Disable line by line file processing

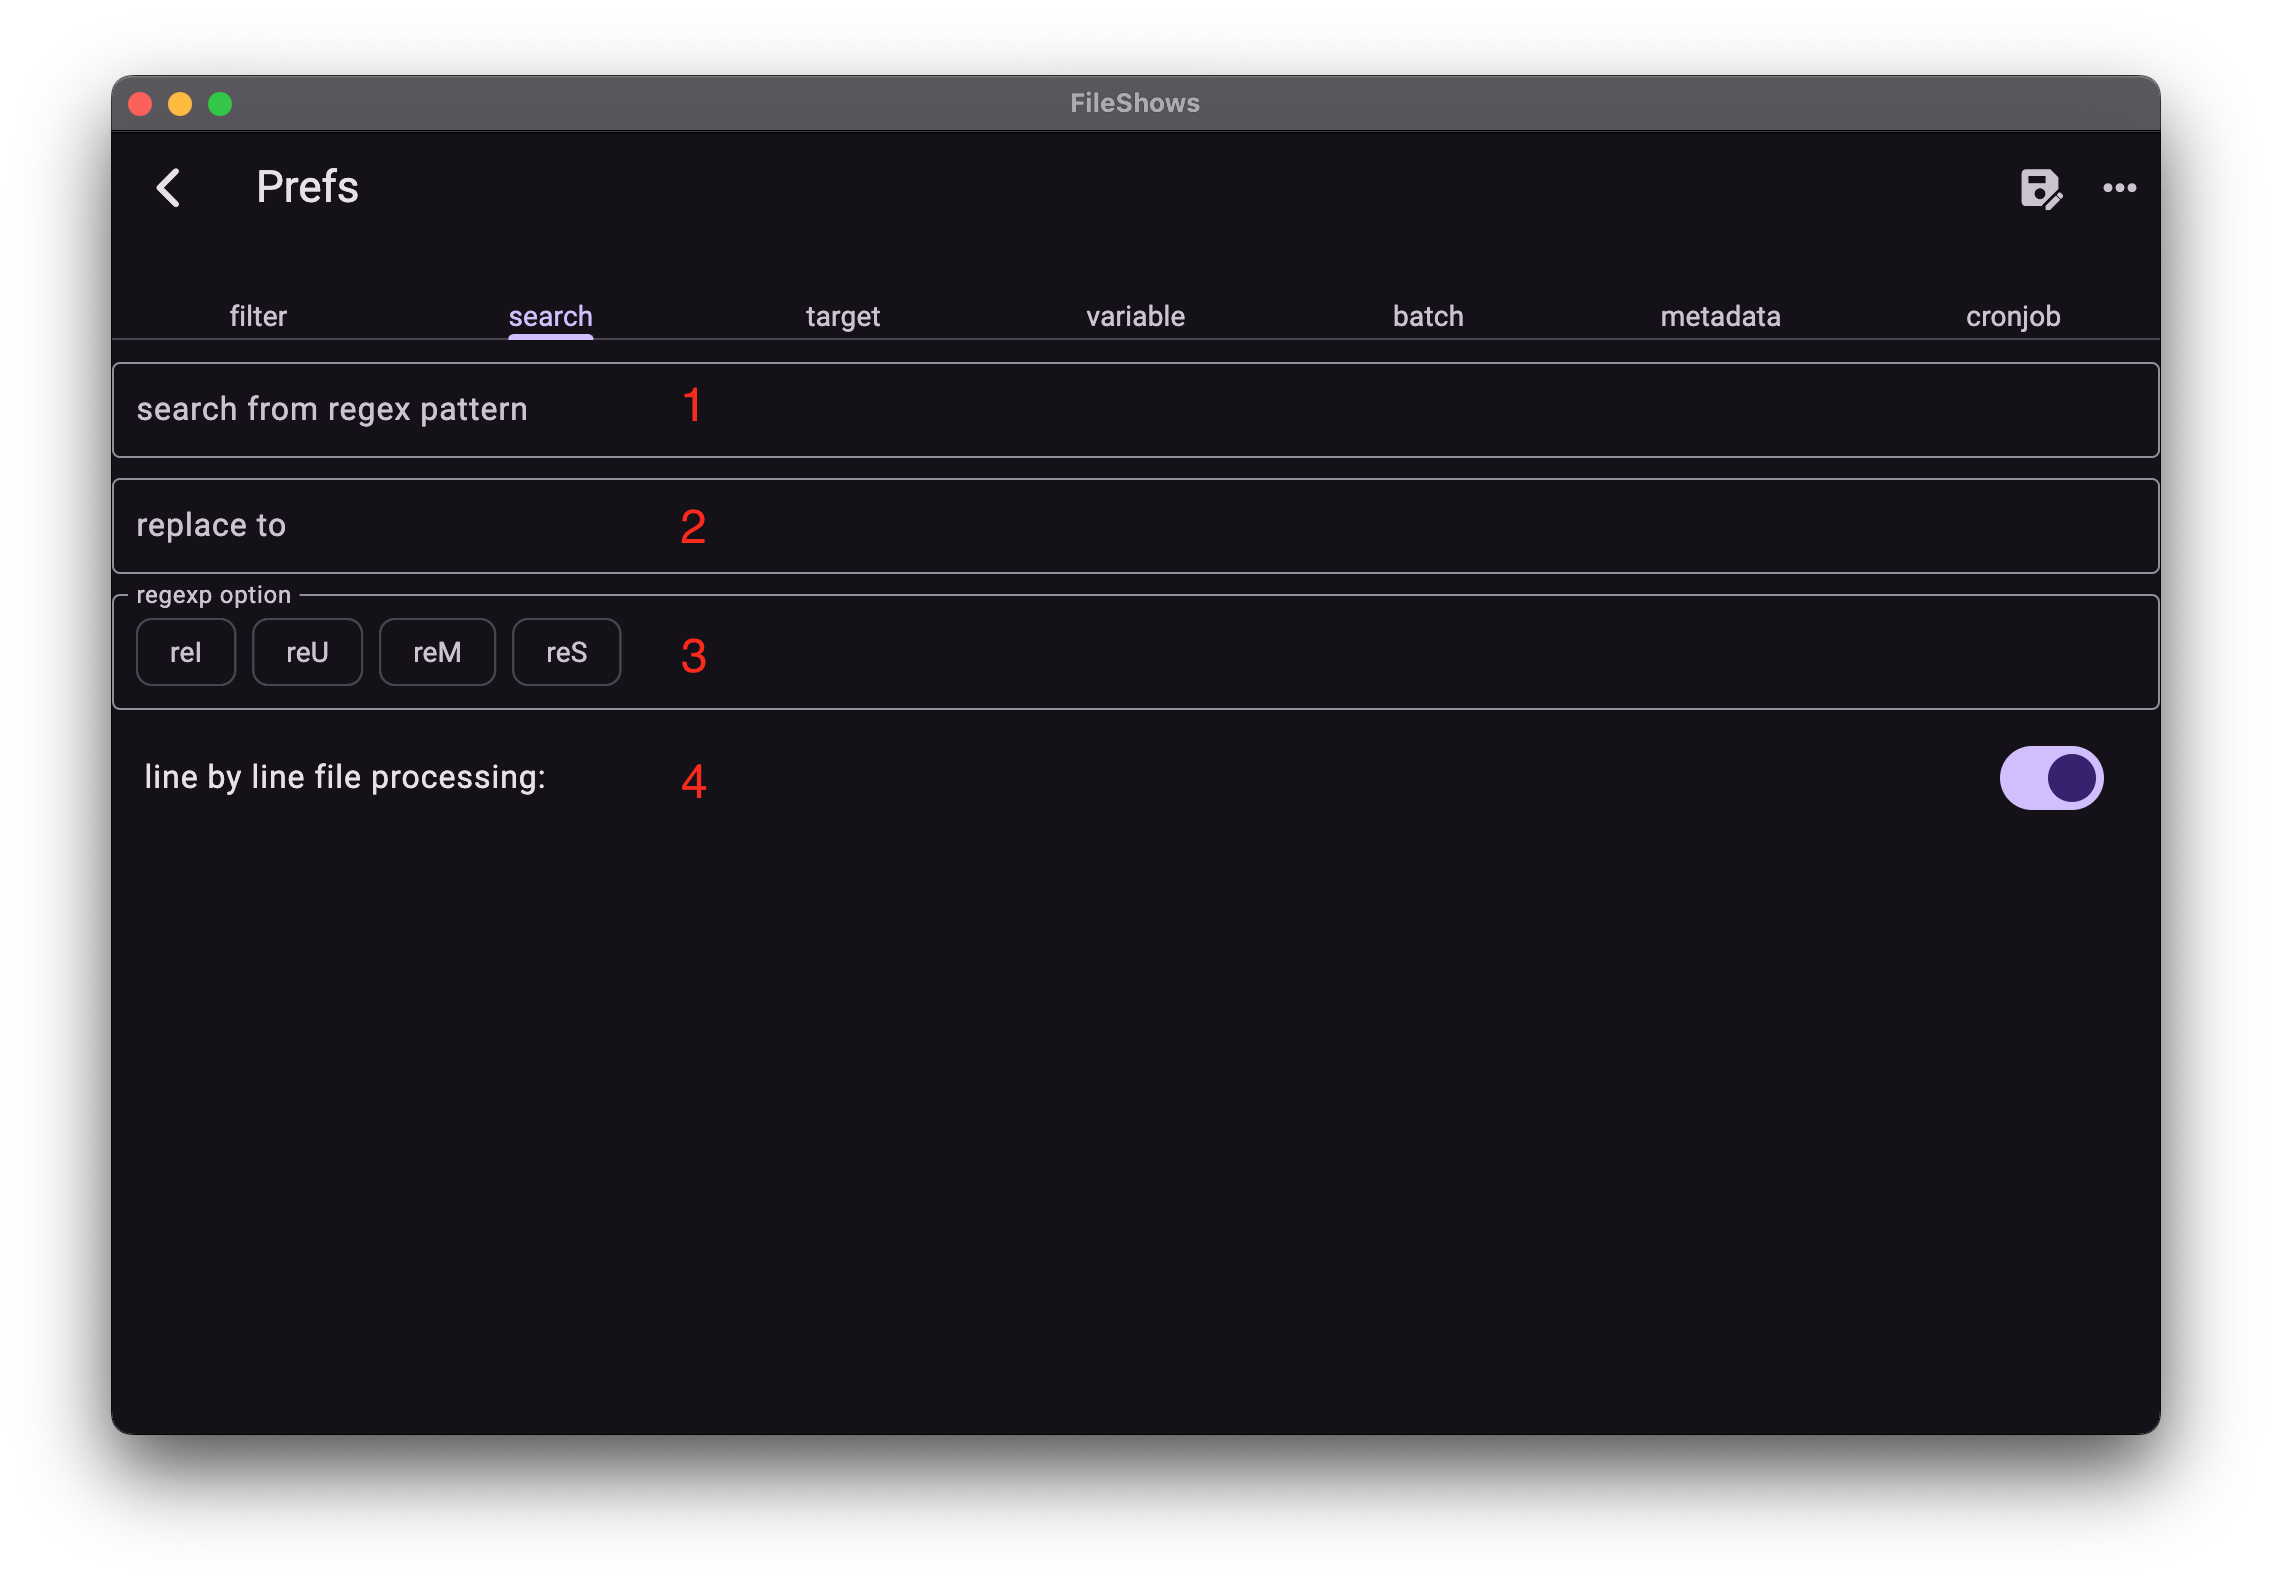(x=2051, y=777)
